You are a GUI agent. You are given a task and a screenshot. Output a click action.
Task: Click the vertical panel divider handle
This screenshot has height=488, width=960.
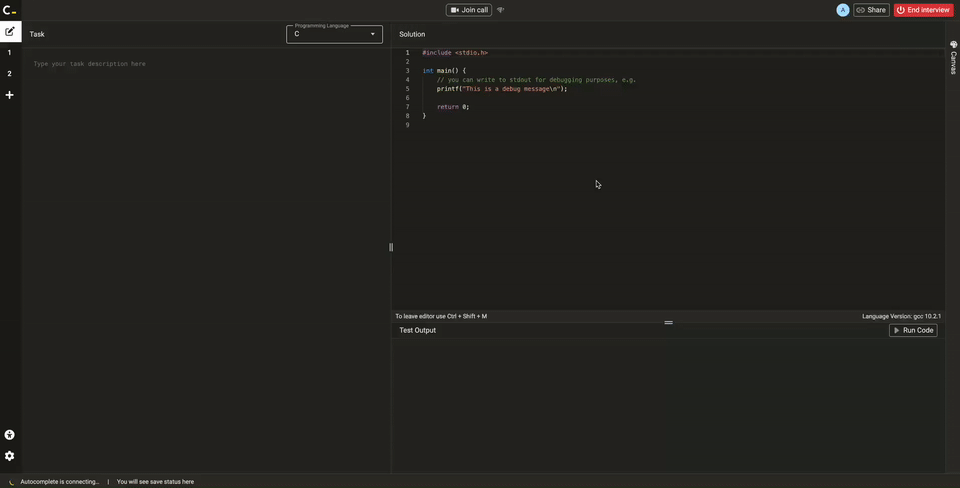pos(391,247)
